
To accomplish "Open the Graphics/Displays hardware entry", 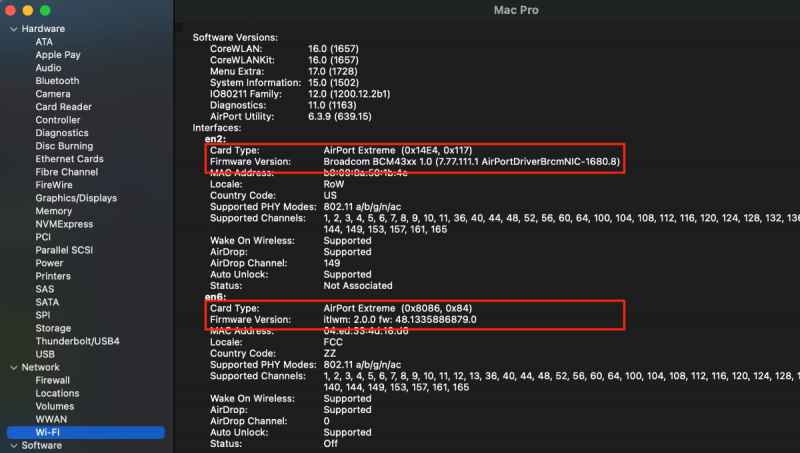I will pyautogui.click(x=76, y=198).
